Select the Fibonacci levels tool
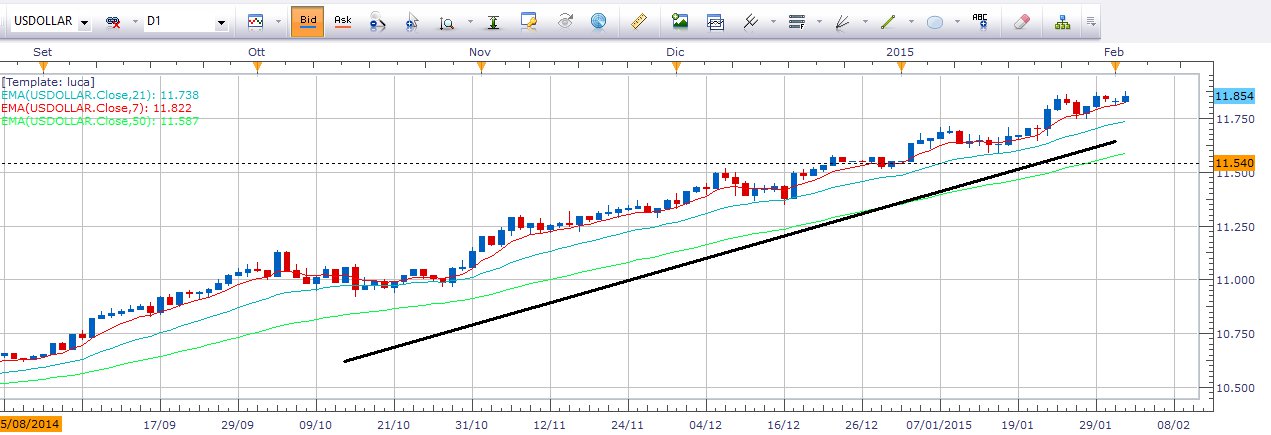Image resolution: width=1271 pixels, height=435 pixels. click(x=796, y=21)
